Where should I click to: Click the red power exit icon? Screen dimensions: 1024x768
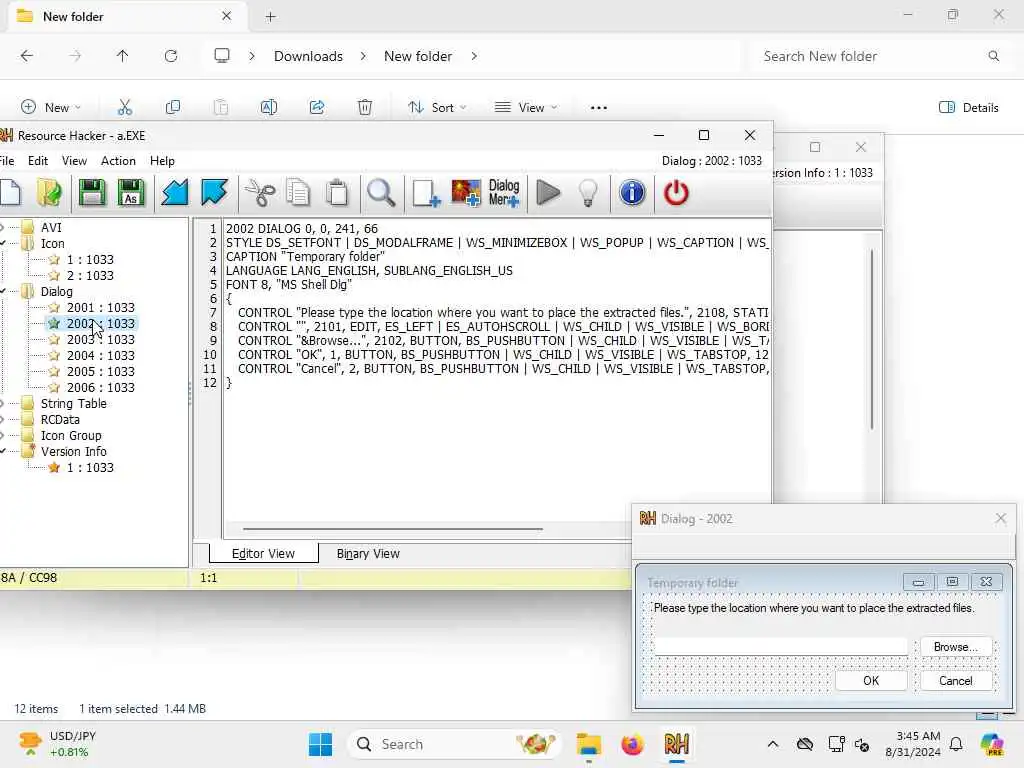(x=676, y=193)
